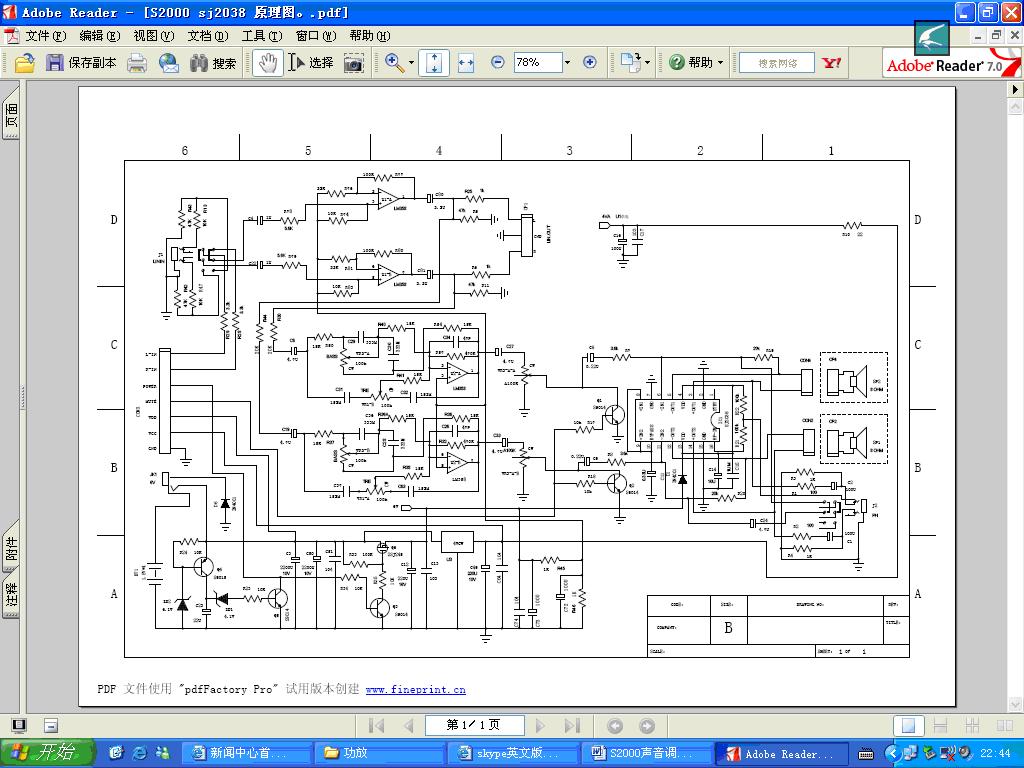Expand the Zoom In tool dropdown arrow
Viewport: 1024px width, 768px height.
coord(412,63)
